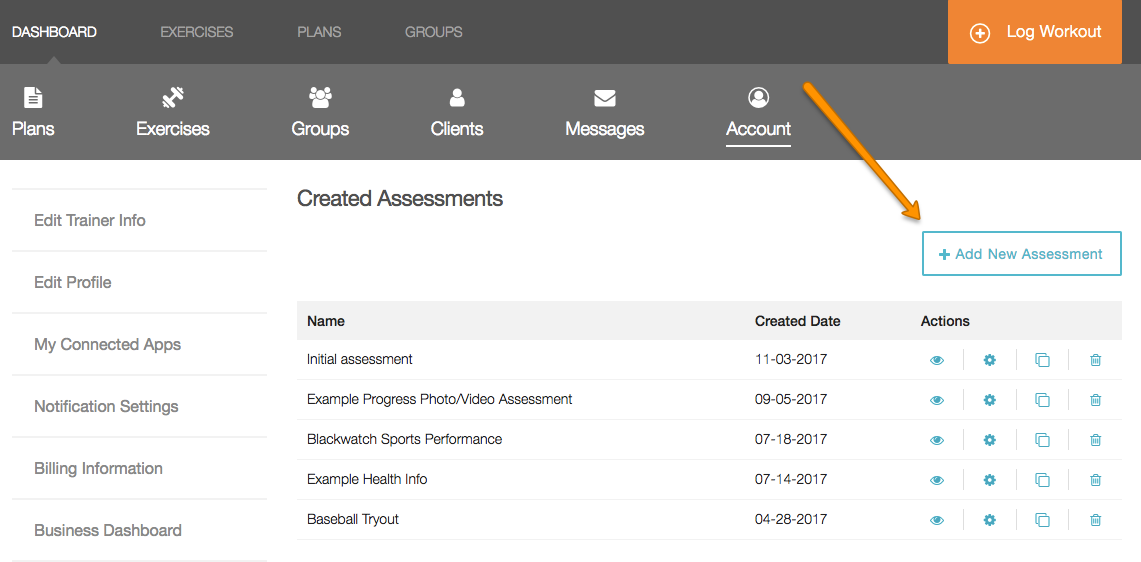Click Example Progress Photo/Video Assessment name
Image resolution: width=1141 pixels, height=562 pixels.
440,399
